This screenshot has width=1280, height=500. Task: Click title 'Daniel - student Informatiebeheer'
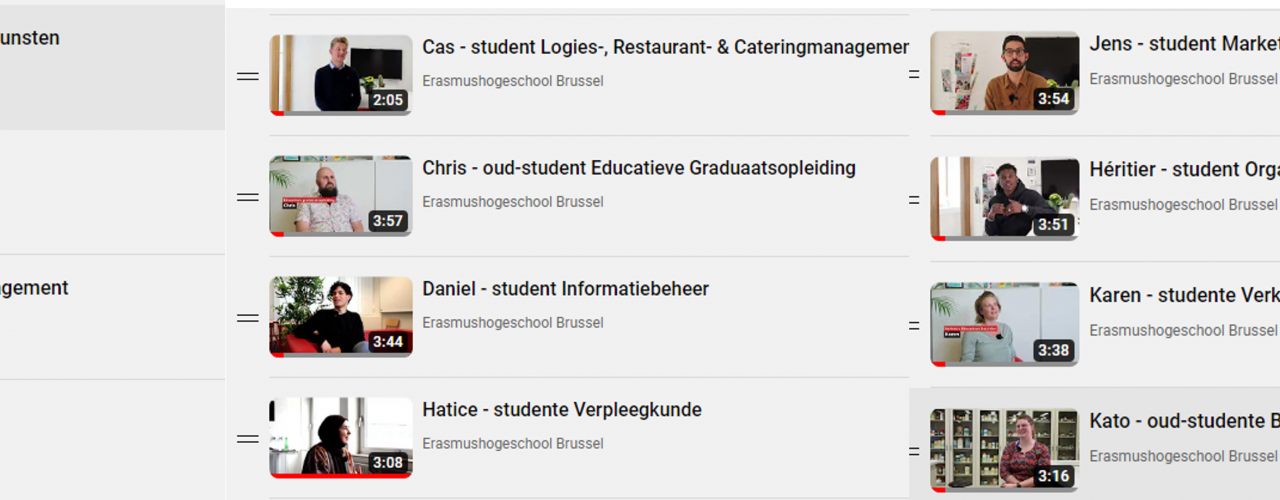pyautogui.click(x=565, y=289)
